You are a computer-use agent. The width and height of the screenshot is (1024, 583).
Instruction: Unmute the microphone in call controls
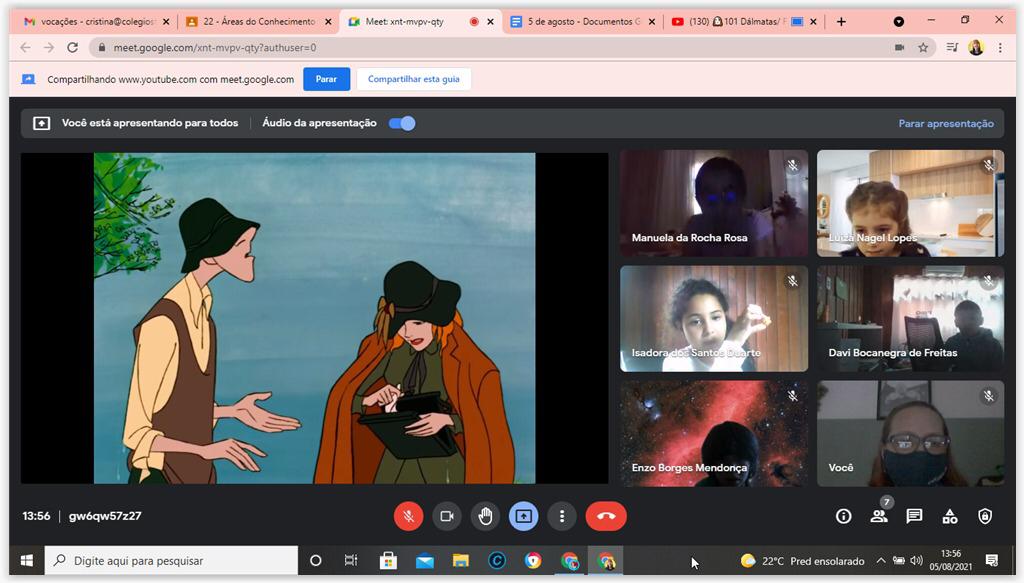coord(408,516)
